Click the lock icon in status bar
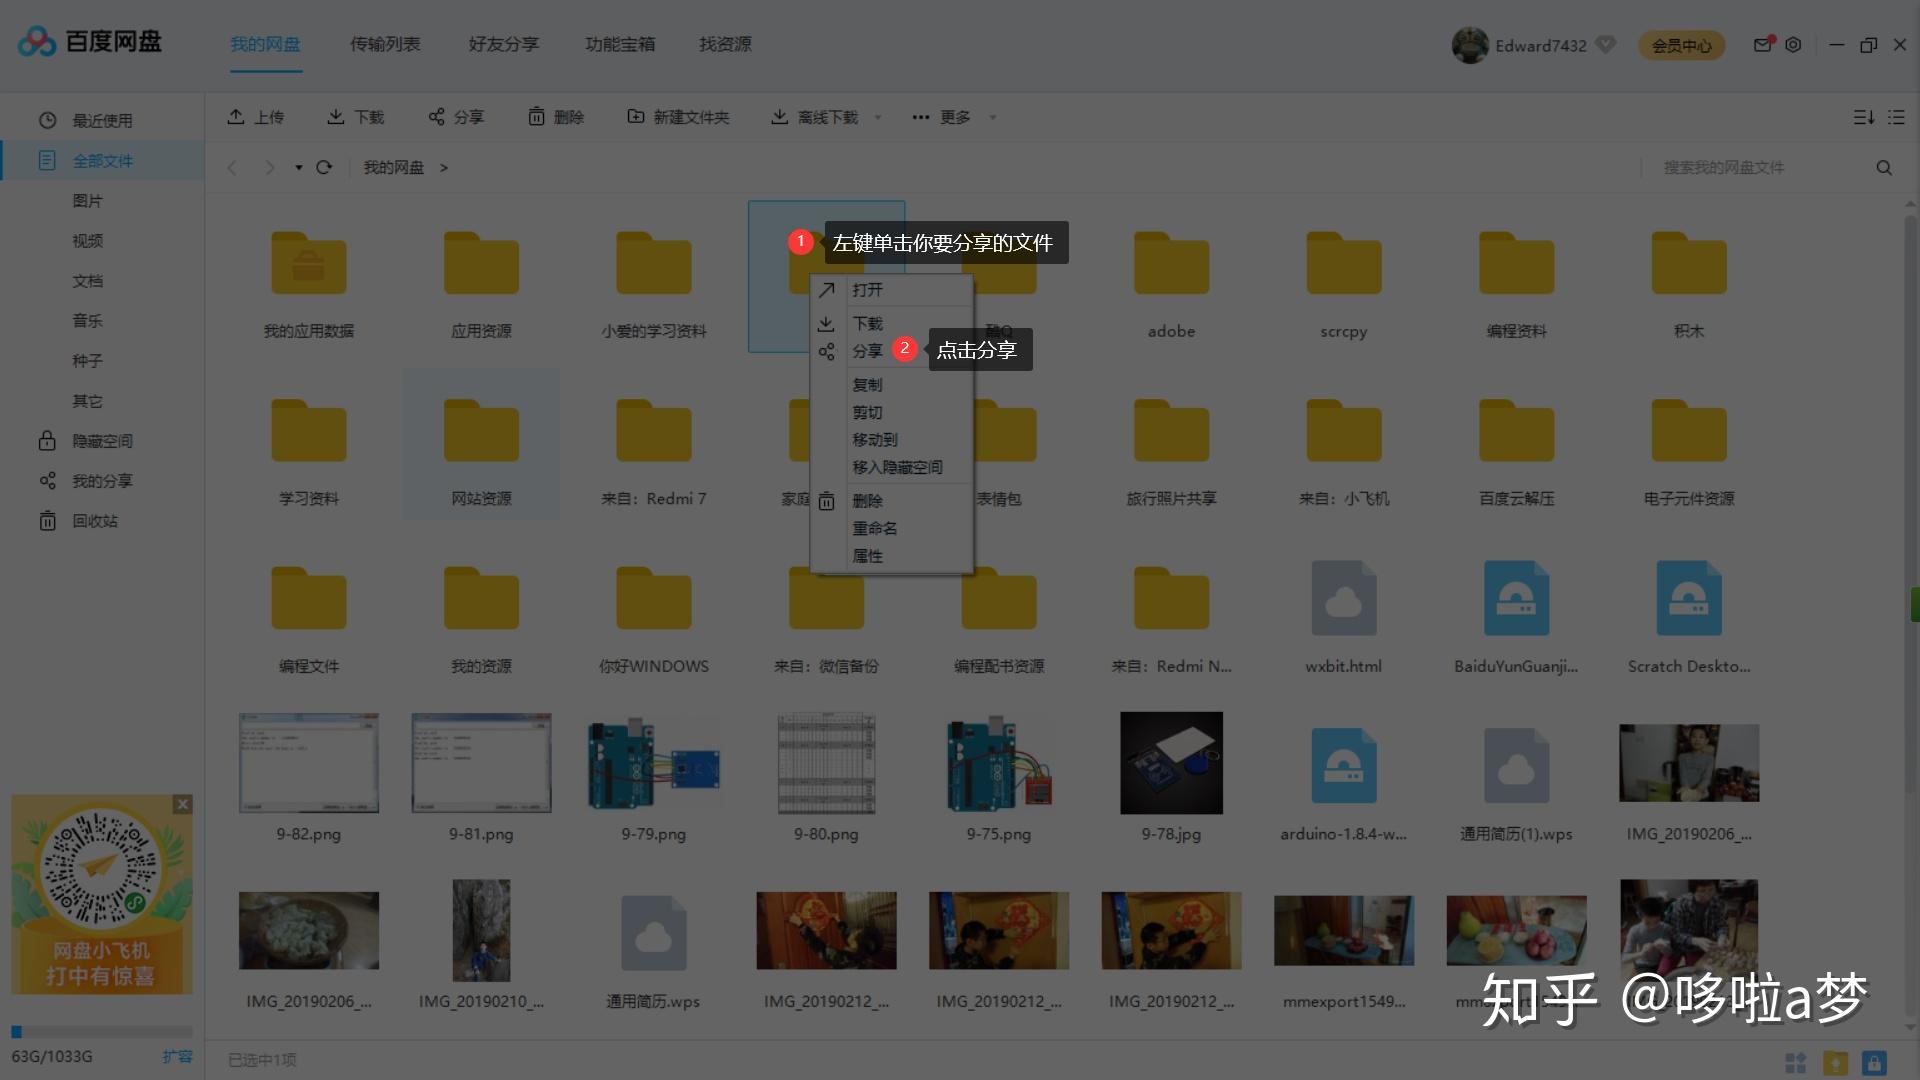The image size is (1920, 1080). click(1874, 1062)
